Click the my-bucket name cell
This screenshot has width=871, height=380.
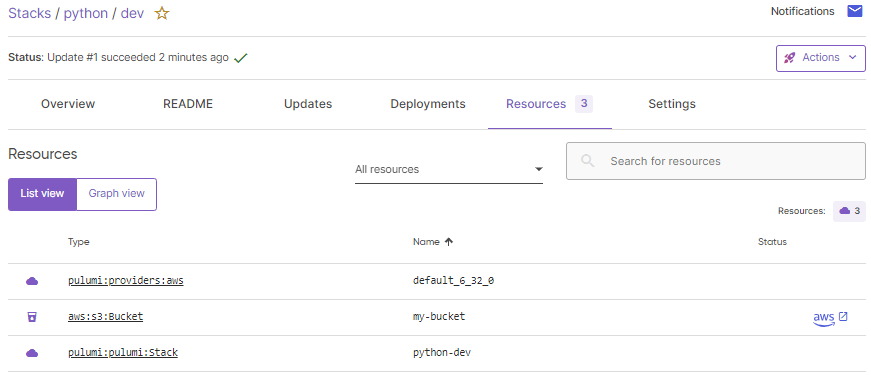pyautogui.click(x=439, y=317)
